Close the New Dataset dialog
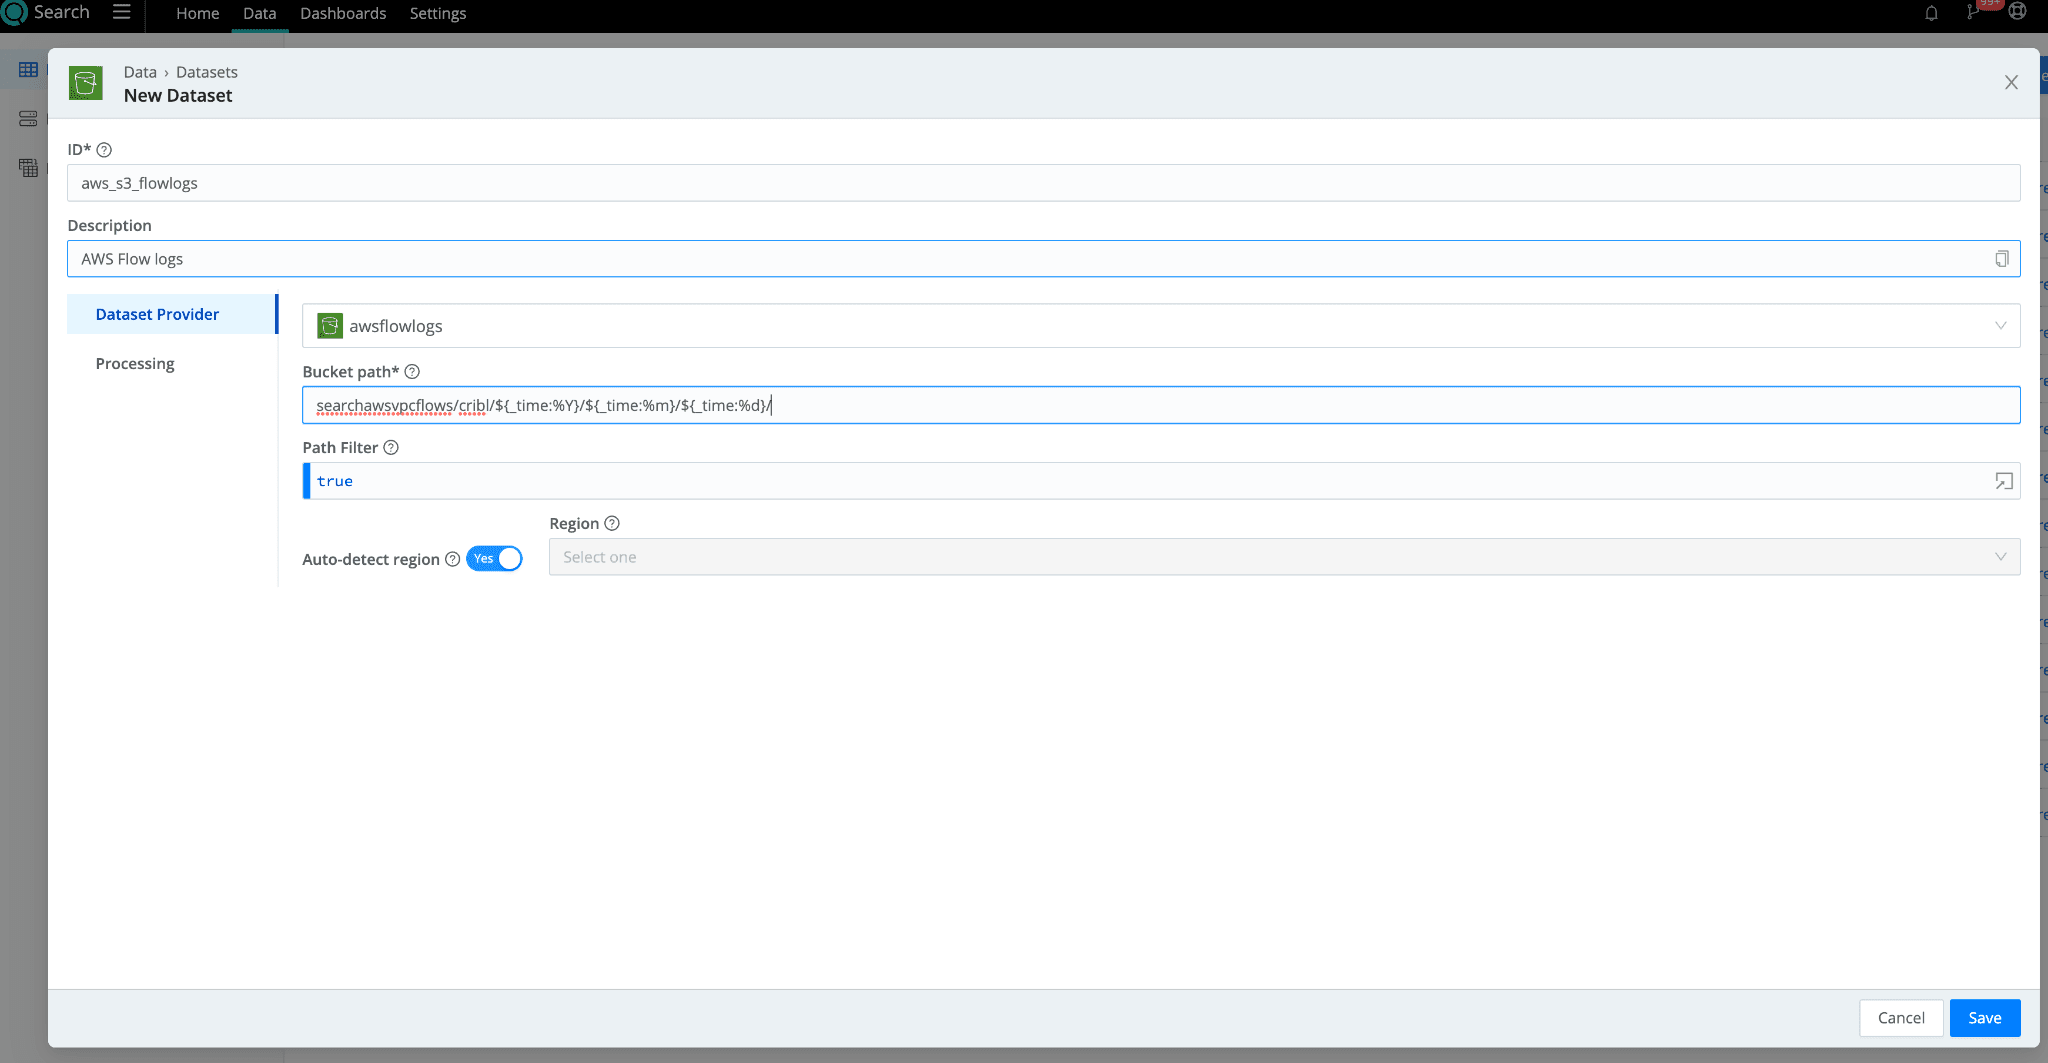Viewport: 2048px width, 1063px height. [x=2011, y=83]
